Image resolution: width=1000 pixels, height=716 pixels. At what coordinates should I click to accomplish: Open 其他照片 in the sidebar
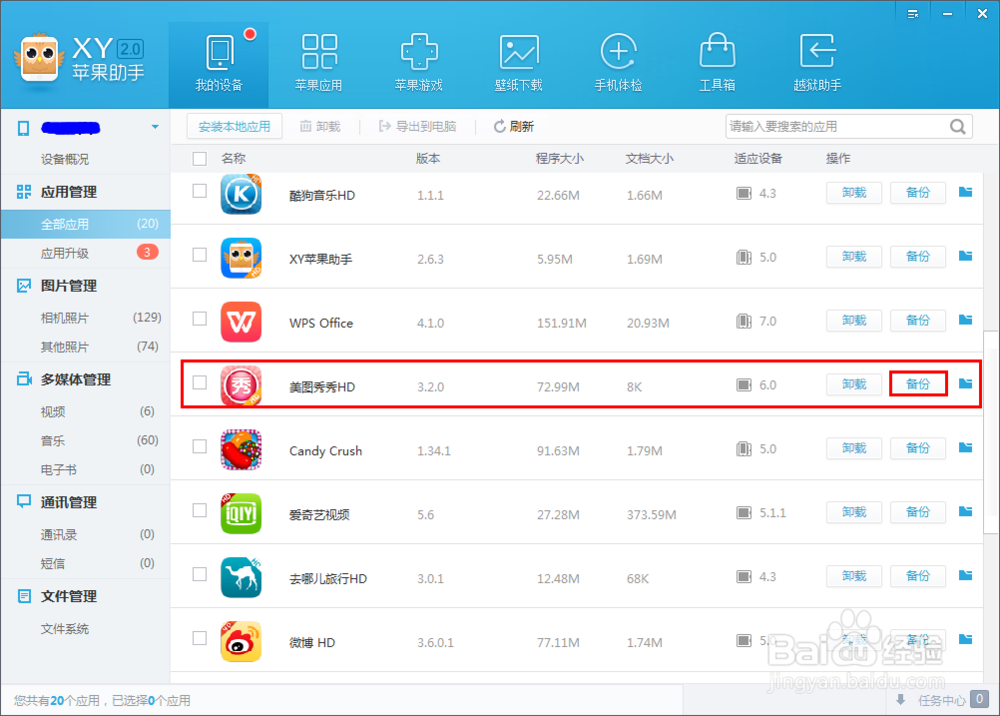click(85, 347)
